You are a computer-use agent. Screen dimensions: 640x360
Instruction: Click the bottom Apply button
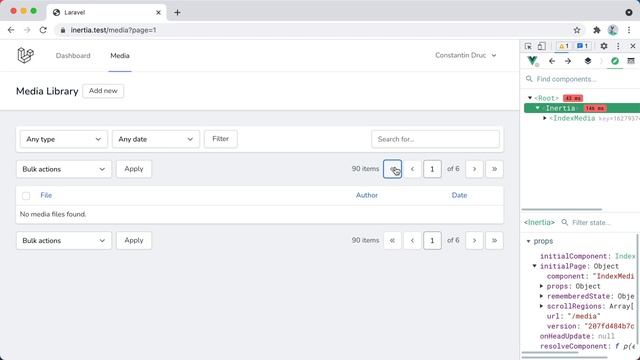point(134,240)
